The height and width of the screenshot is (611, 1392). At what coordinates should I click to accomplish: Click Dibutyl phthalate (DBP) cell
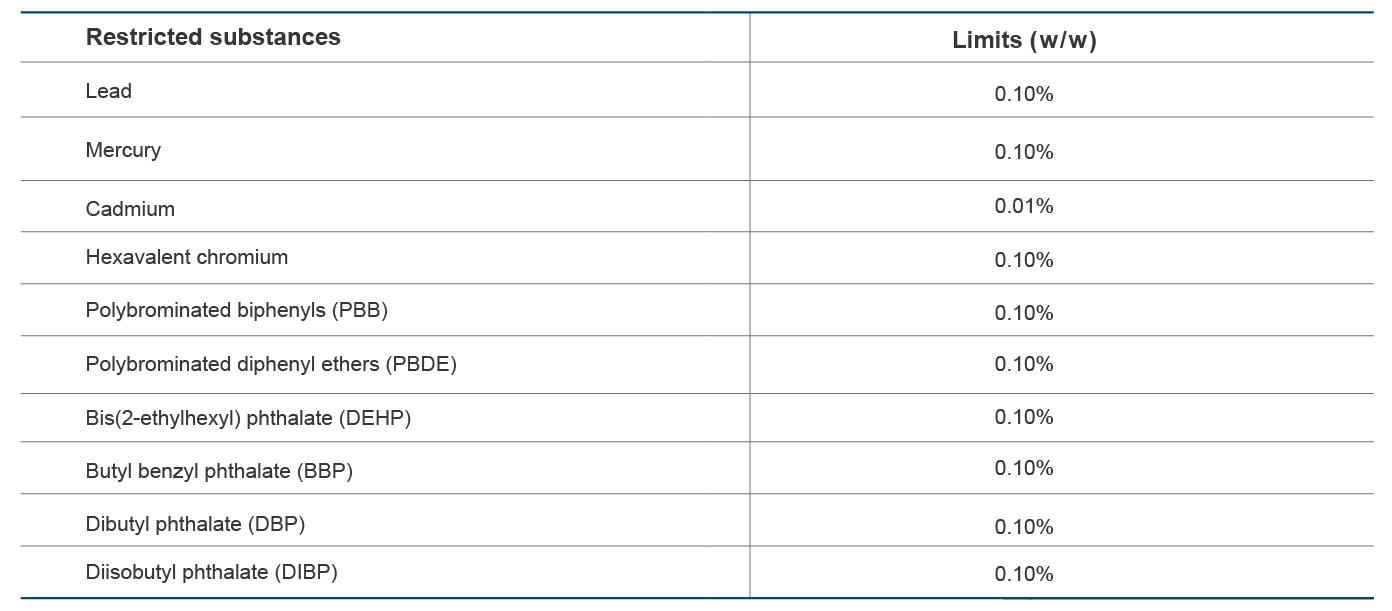click(x=195, y=524)
